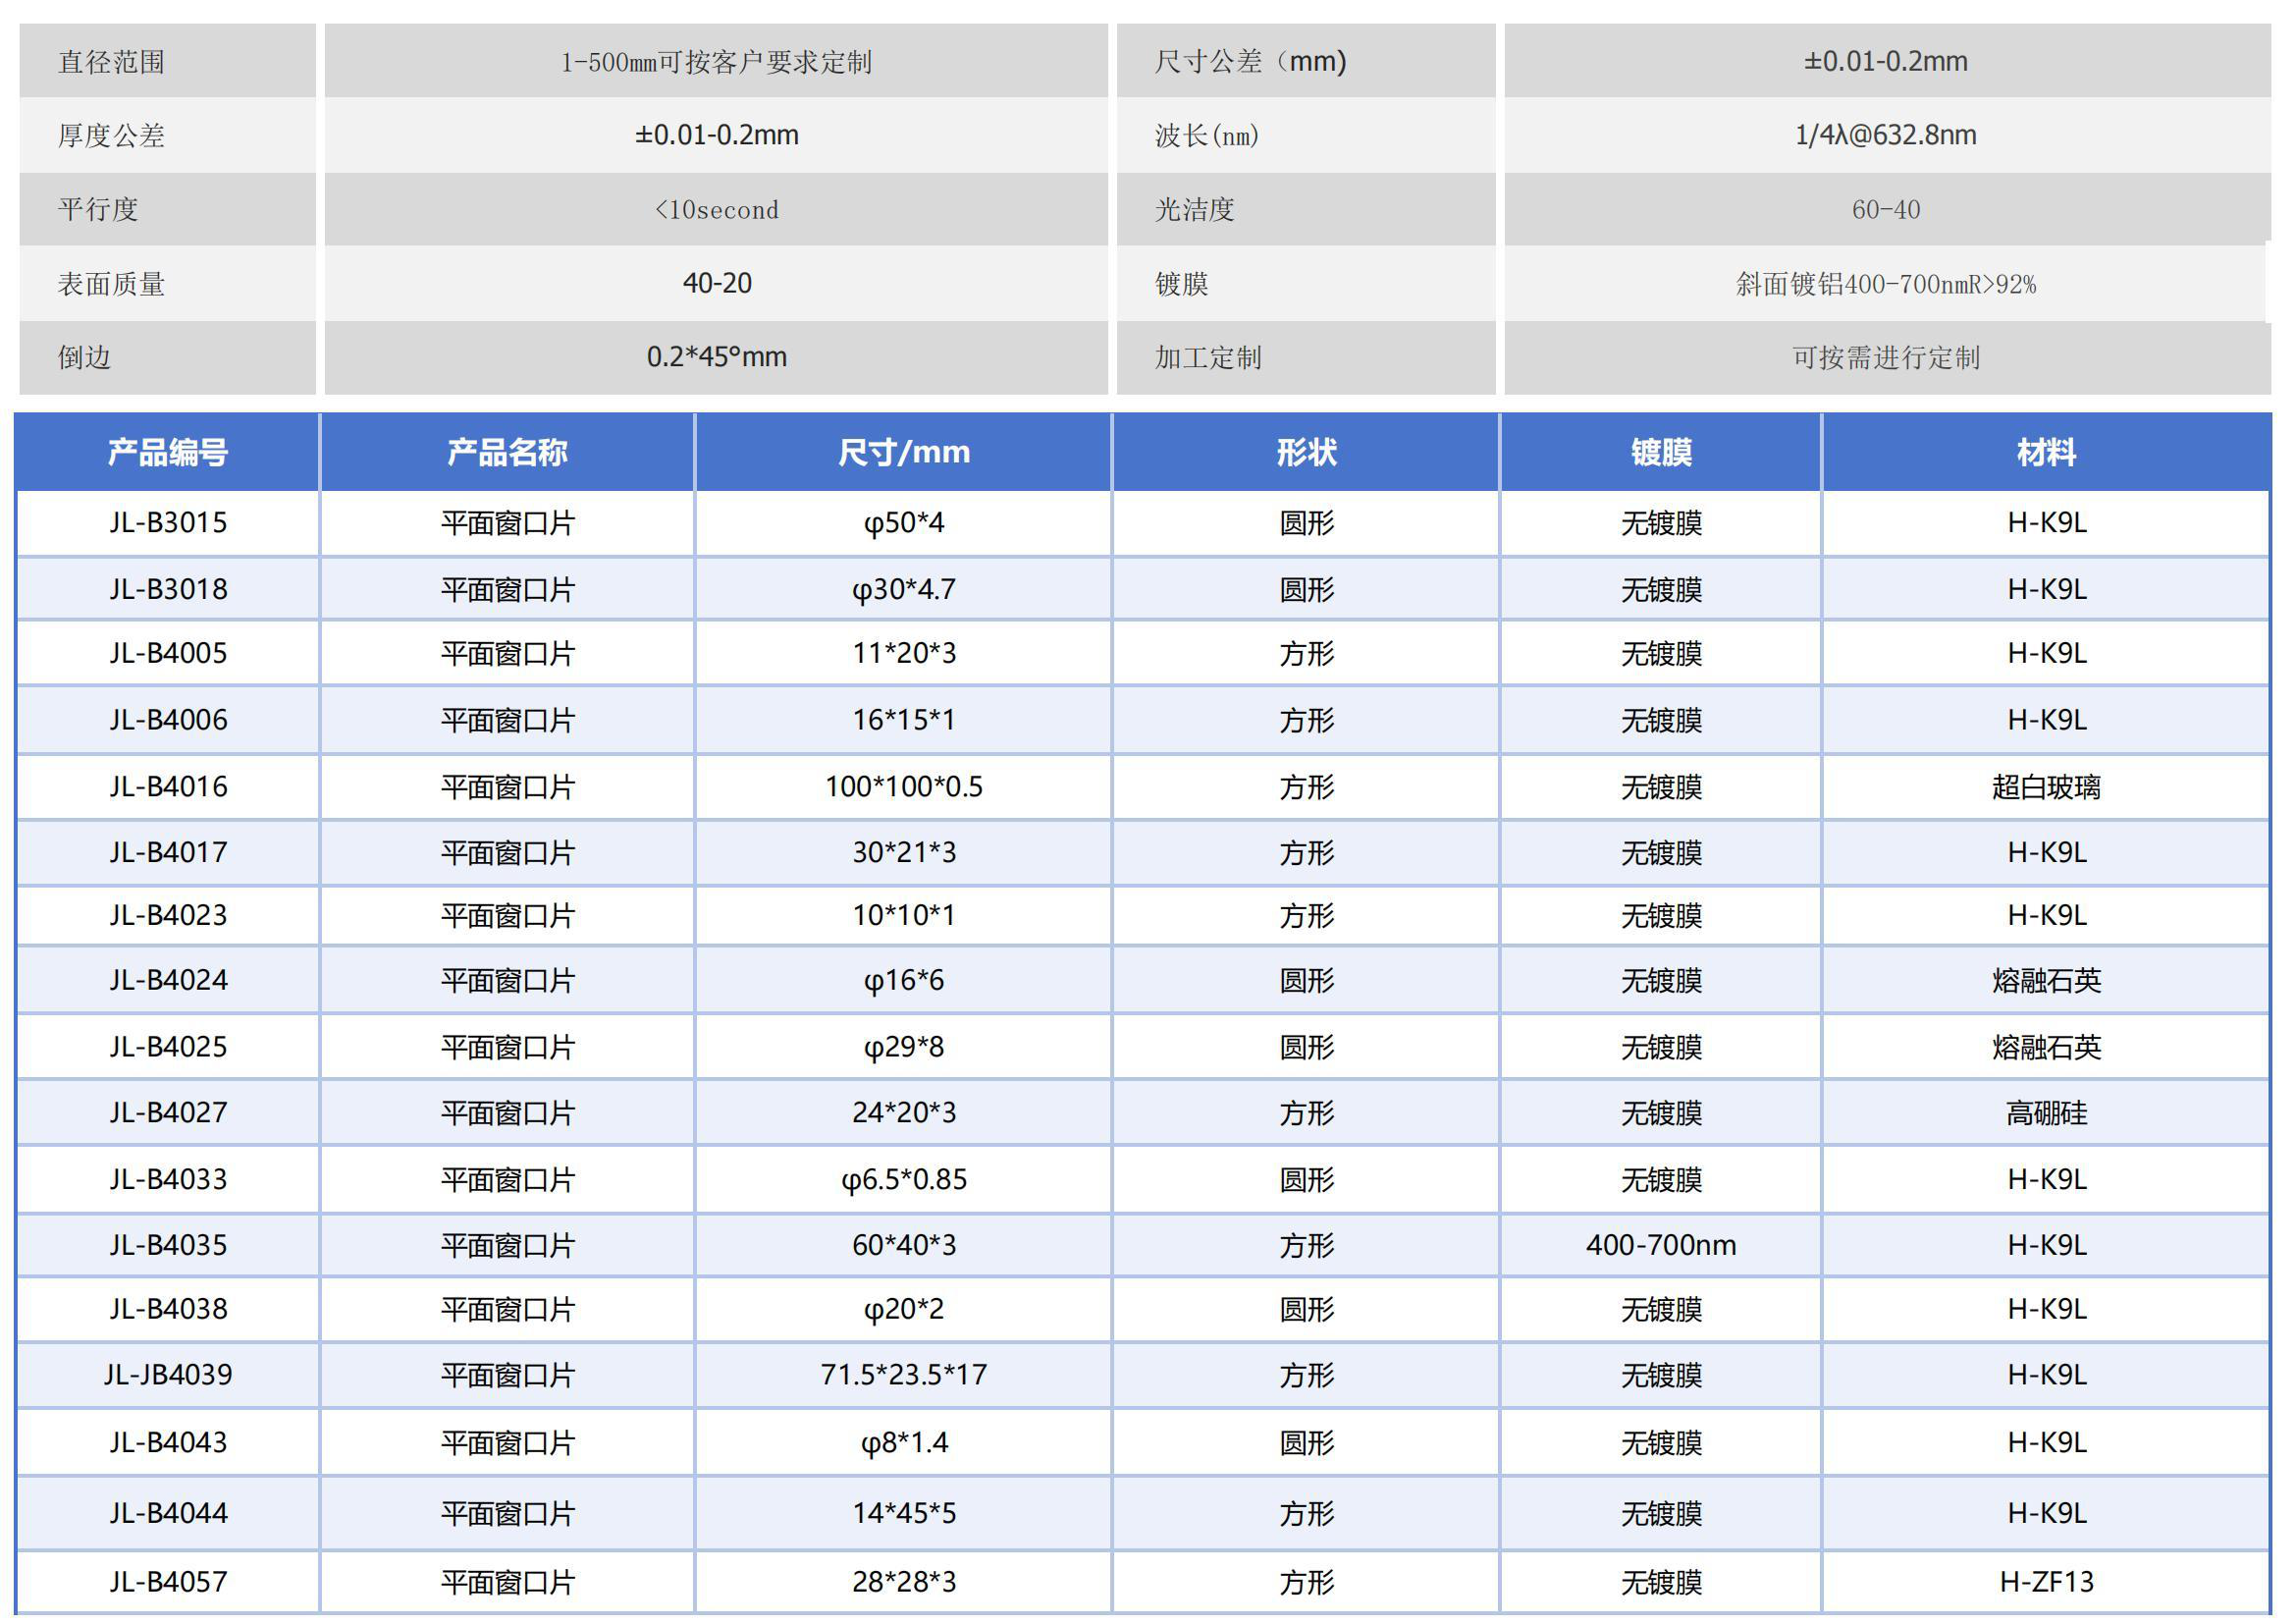This screenshot has height=1624, width=2296.
Task: Click the 材料 column header
Action: 2046,452
